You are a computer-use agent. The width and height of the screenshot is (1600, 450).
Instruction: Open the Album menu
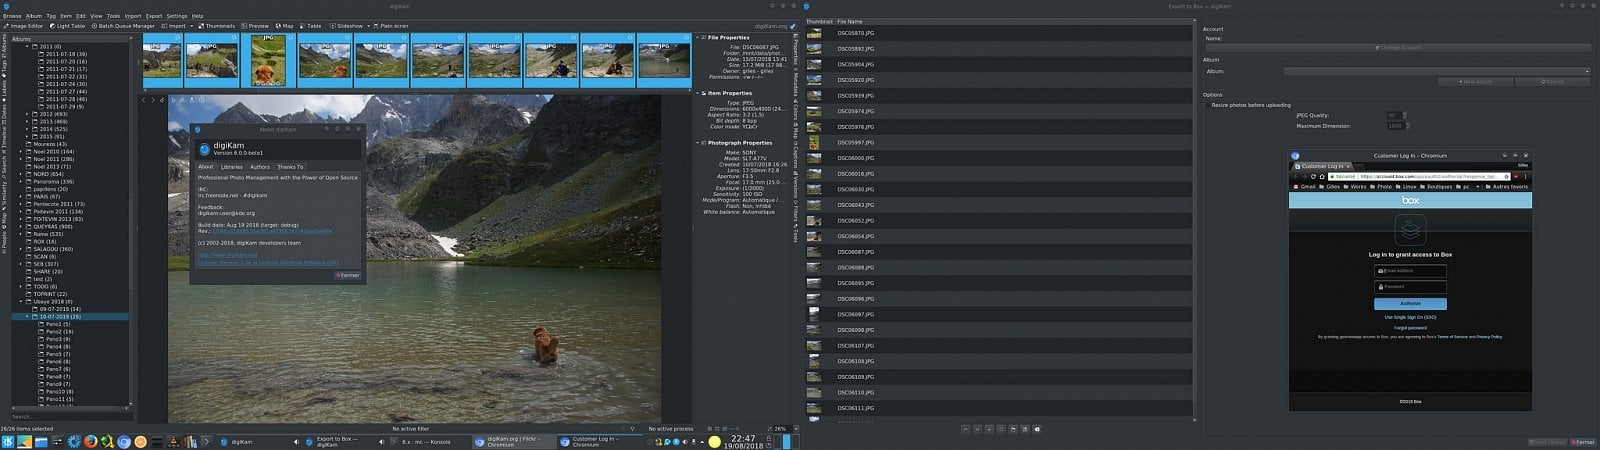coord(33,16)
